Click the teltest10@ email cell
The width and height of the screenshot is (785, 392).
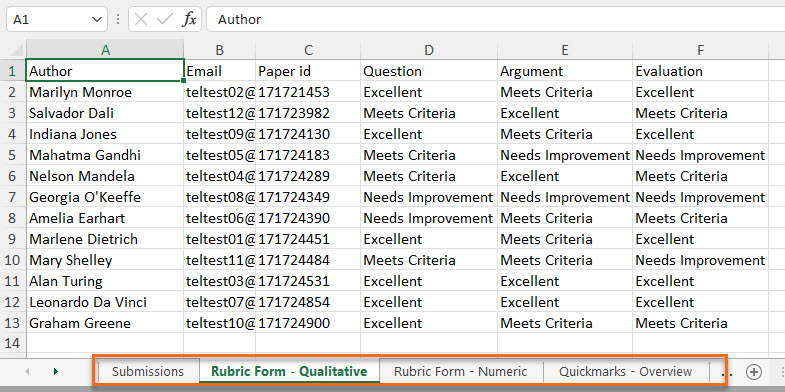[219, 323]
